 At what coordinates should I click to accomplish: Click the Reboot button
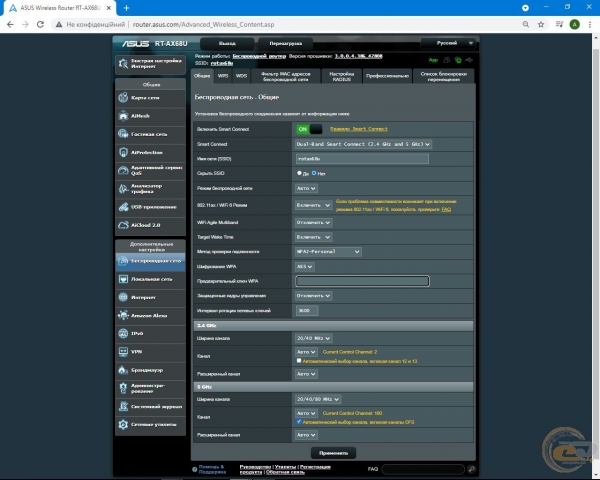click(x=285, y=43)
